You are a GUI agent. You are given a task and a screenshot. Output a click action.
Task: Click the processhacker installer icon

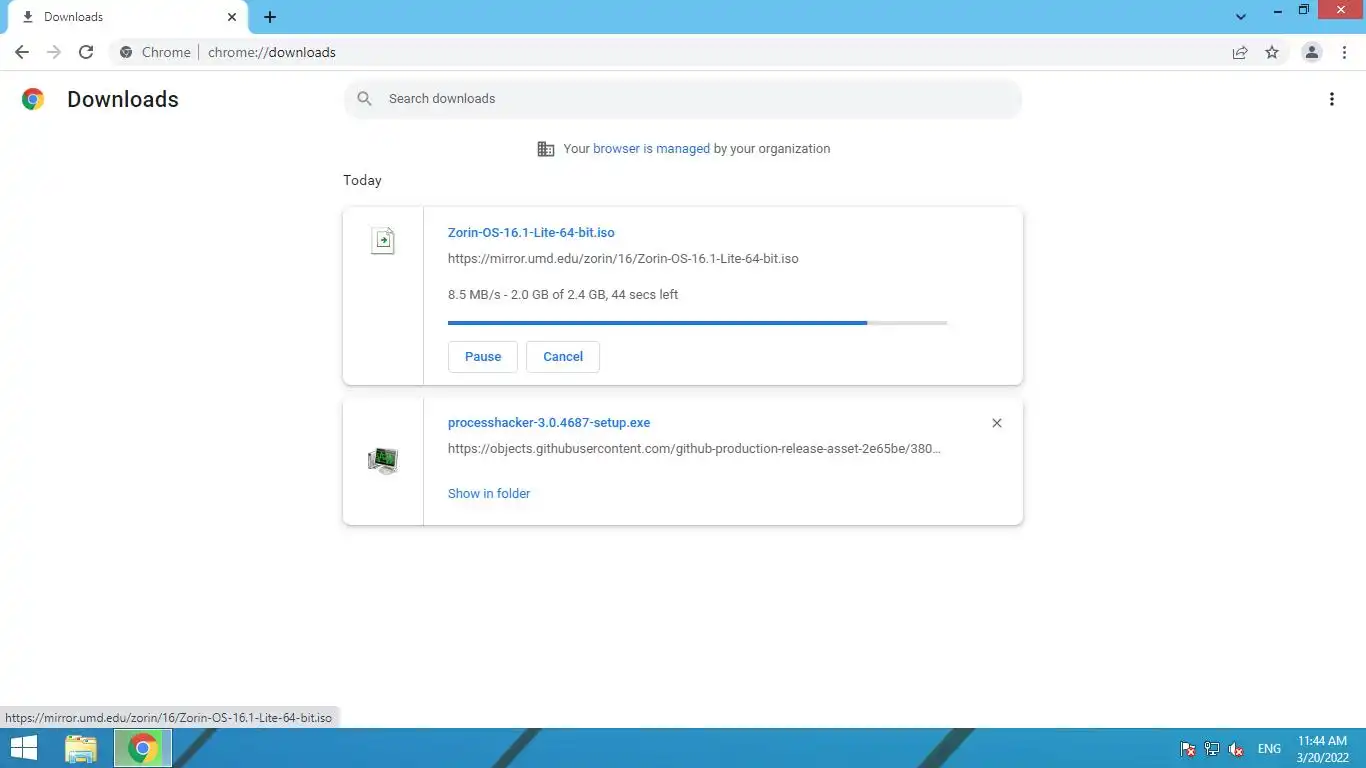click(x=383, y=460)
